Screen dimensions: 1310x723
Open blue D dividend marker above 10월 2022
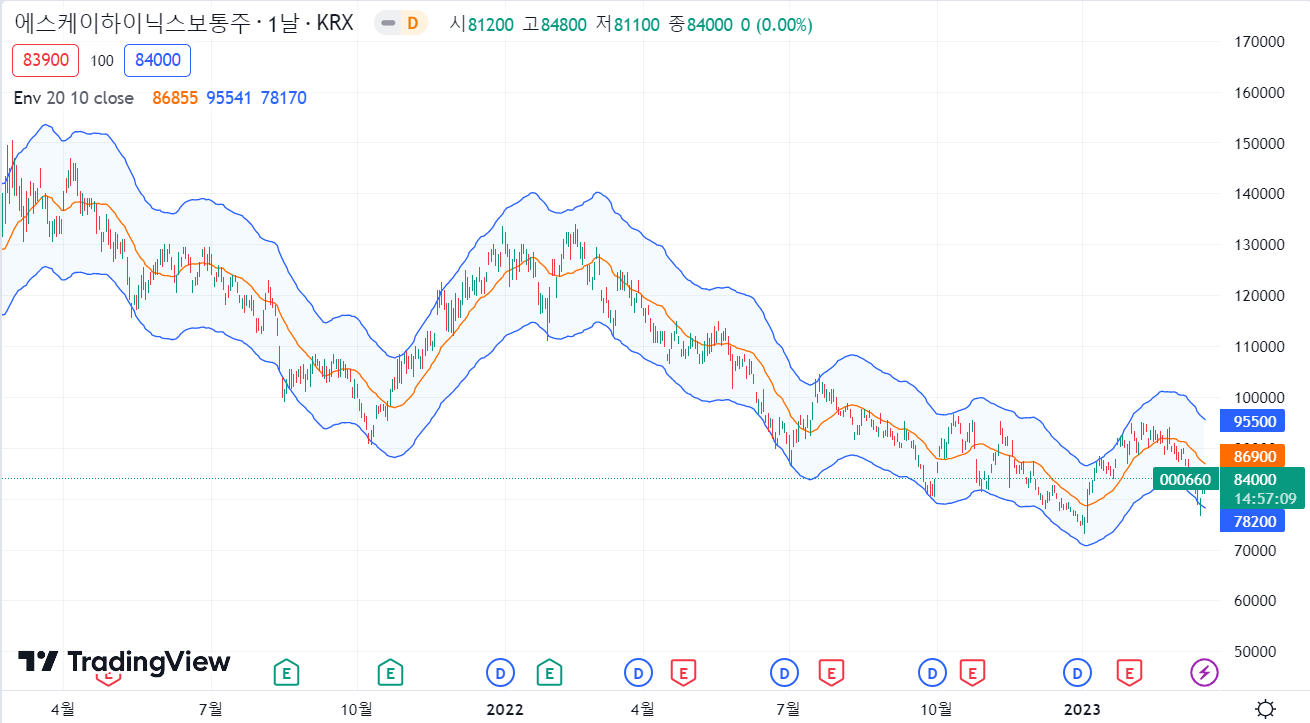click(x=933, y=673)
